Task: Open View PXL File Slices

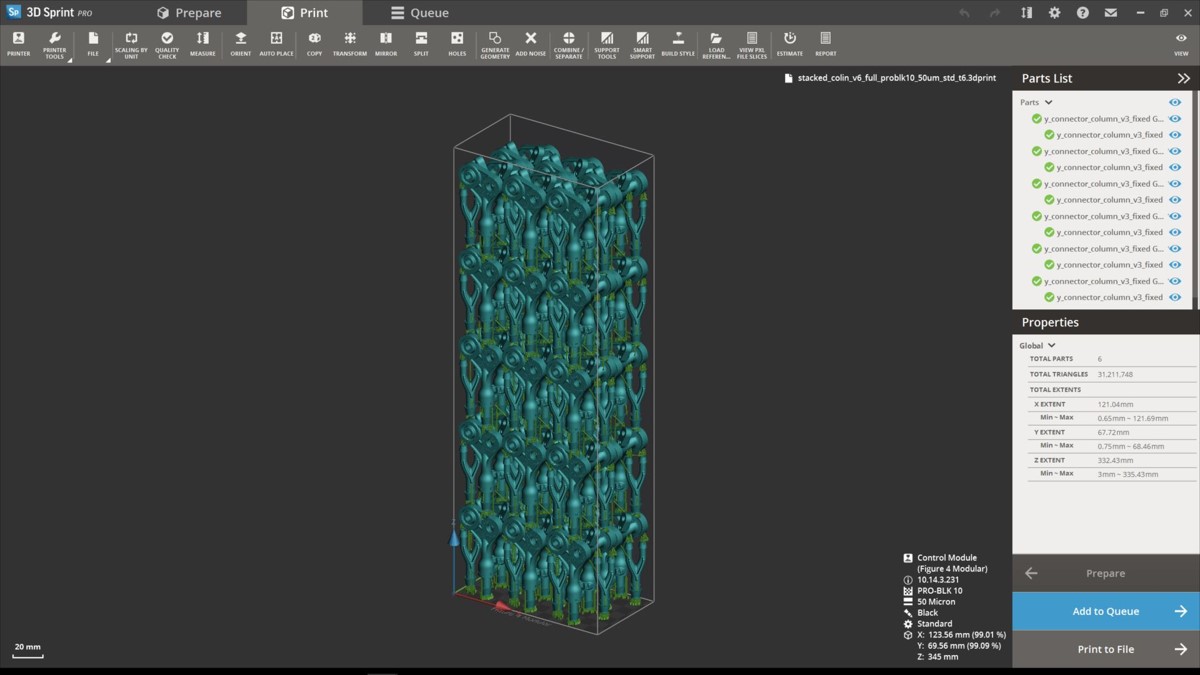Action: click(752, 44)
